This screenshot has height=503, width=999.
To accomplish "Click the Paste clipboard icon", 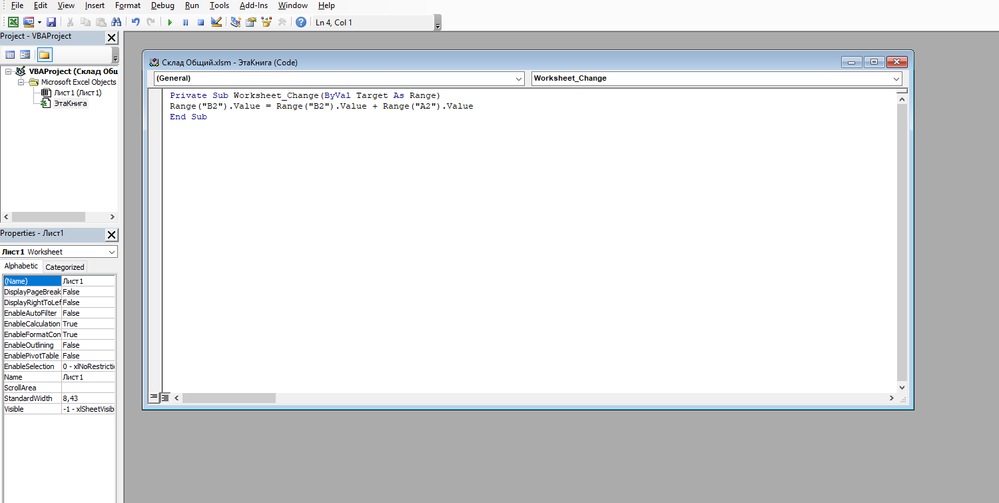I will [101, 22].
